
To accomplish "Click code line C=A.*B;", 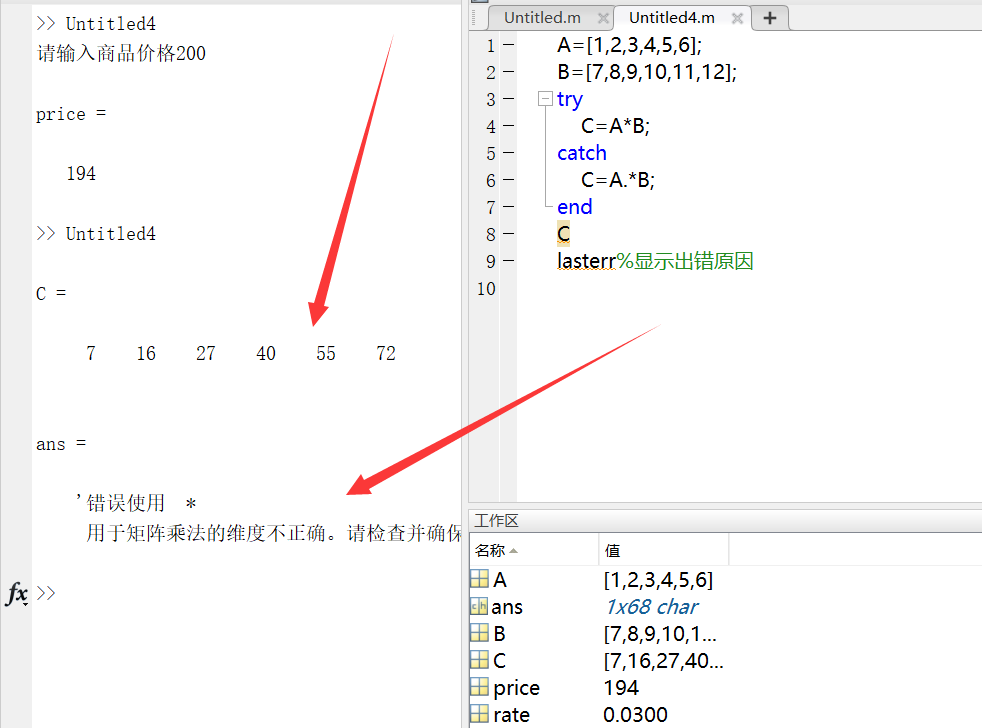I will pos(618,180).
